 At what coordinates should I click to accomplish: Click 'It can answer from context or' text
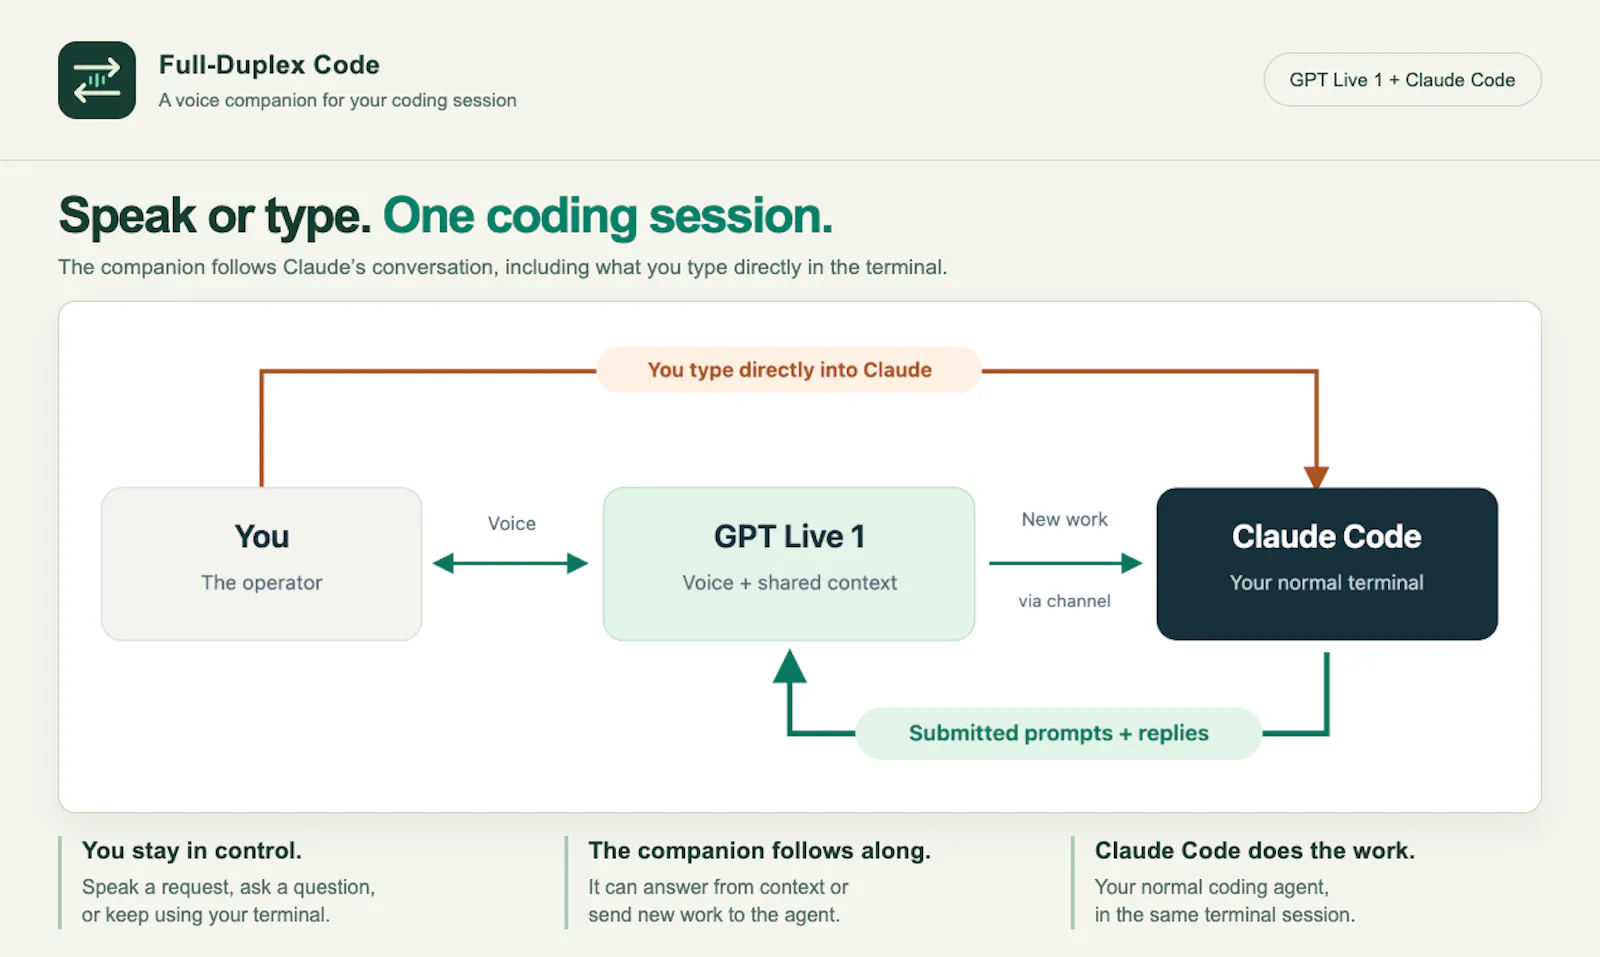[x=718, y=887]
